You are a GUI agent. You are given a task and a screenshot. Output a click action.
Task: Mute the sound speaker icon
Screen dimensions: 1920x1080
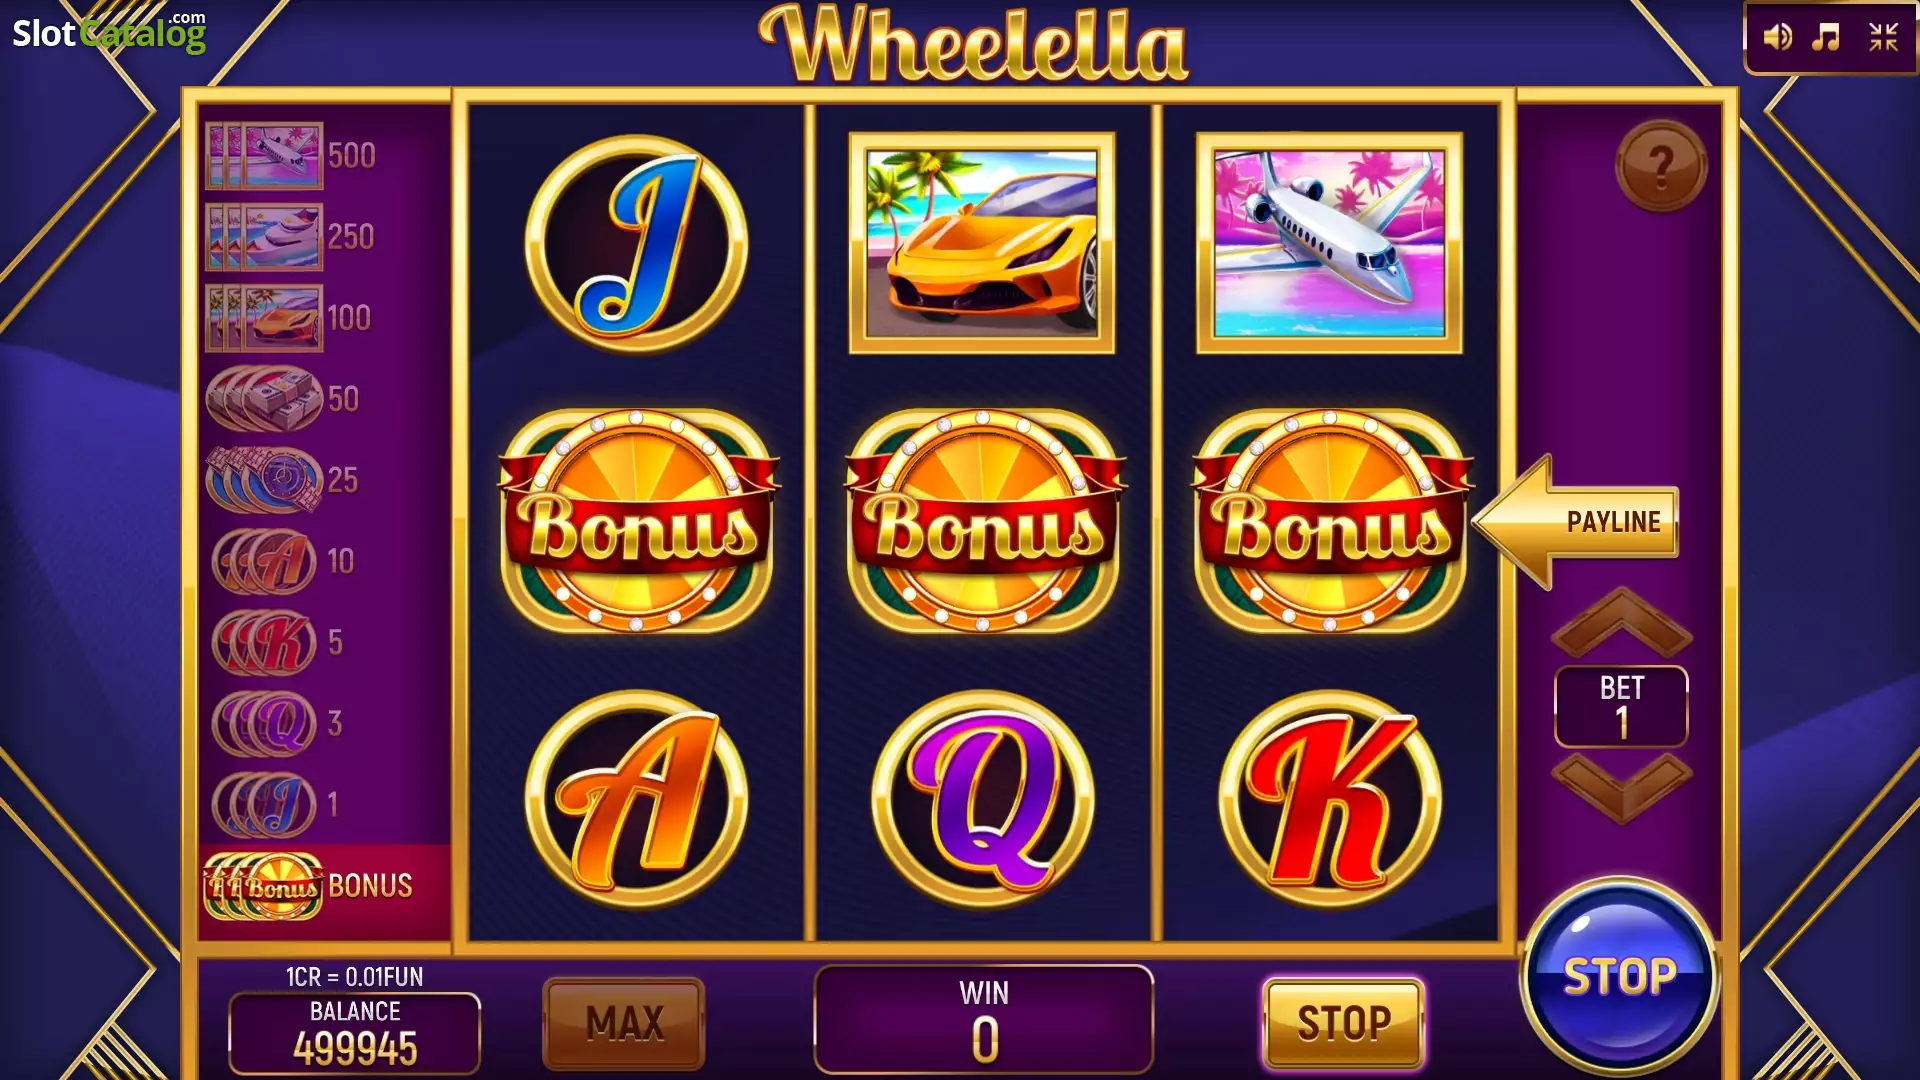(x=1777, y=38)
